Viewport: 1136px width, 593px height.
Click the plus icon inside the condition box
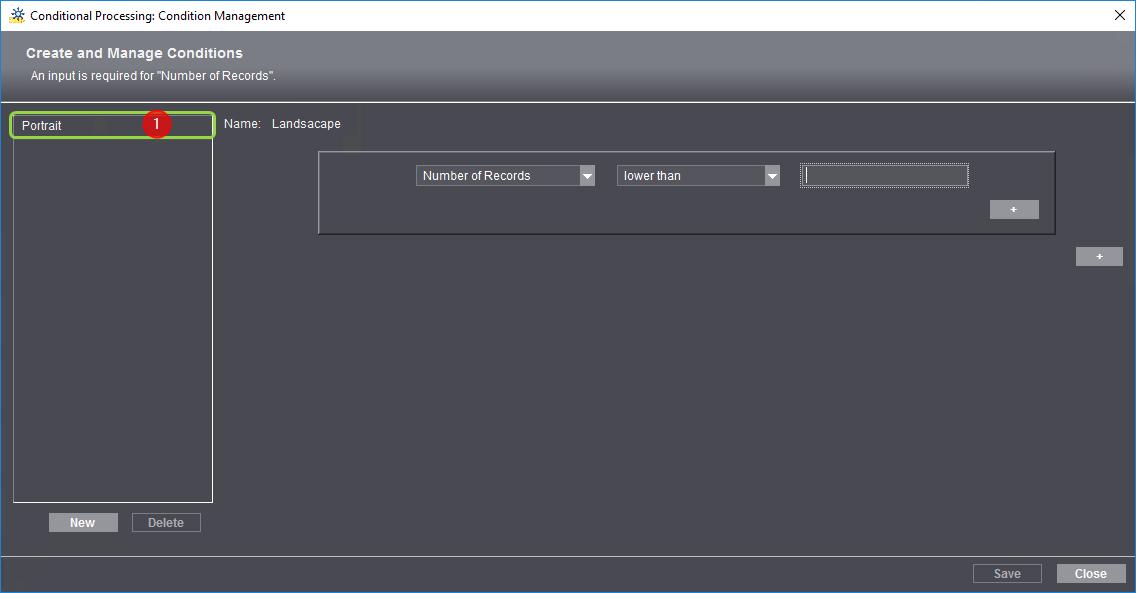1014,209
